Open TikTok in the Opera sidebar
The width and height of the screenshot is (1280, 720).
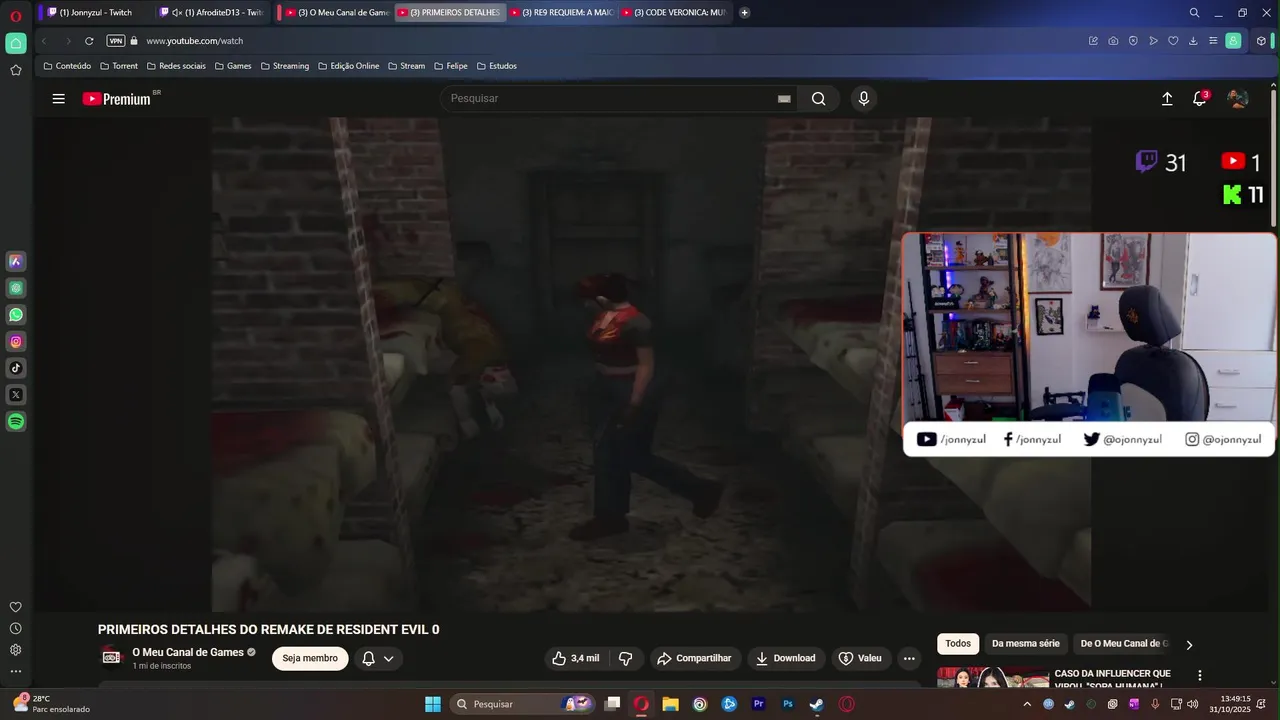[x=16, y=368]
